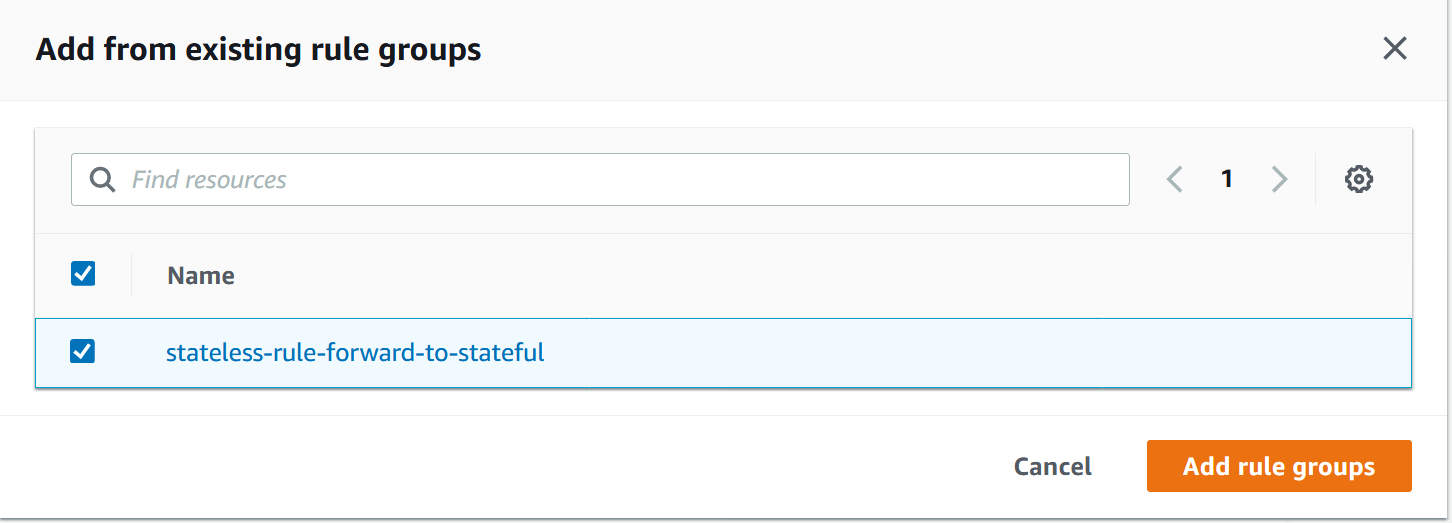Go to the previous page of rule groups
Viewport: 1452px width, 523px height.
coord(1175,180)
